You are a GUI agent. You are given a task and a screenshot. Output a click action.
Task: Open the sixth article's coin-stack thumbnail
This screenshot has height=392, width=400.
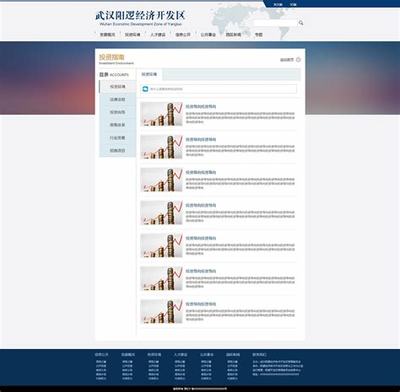point(161,279)
